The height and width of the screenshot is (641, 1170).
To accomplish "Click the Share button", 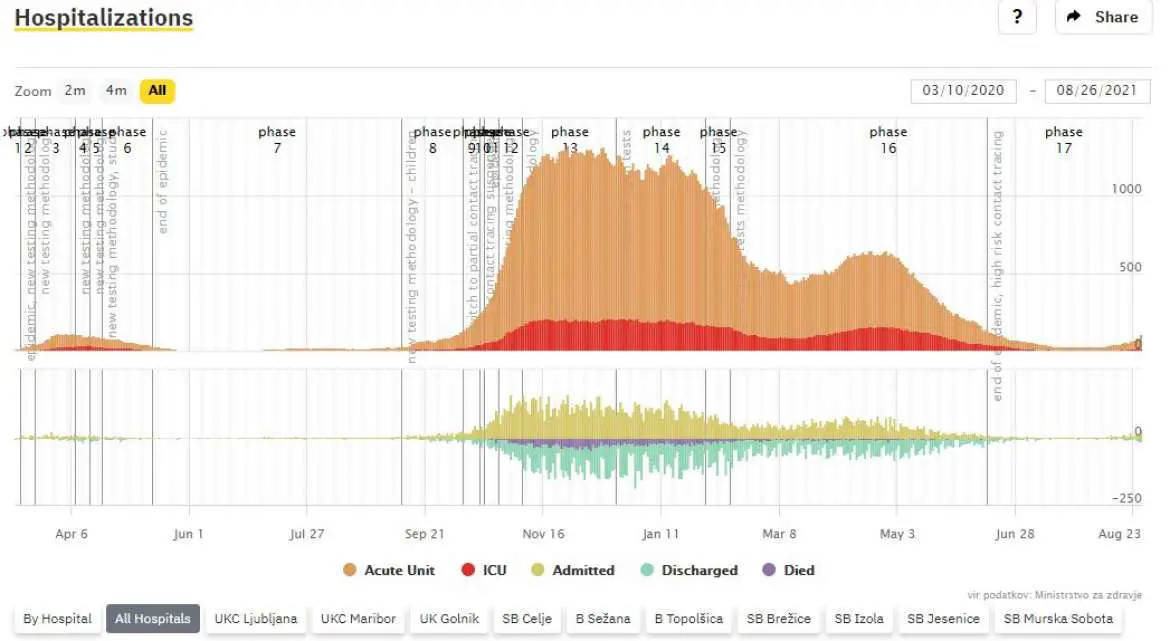I will coord(1103,17).
